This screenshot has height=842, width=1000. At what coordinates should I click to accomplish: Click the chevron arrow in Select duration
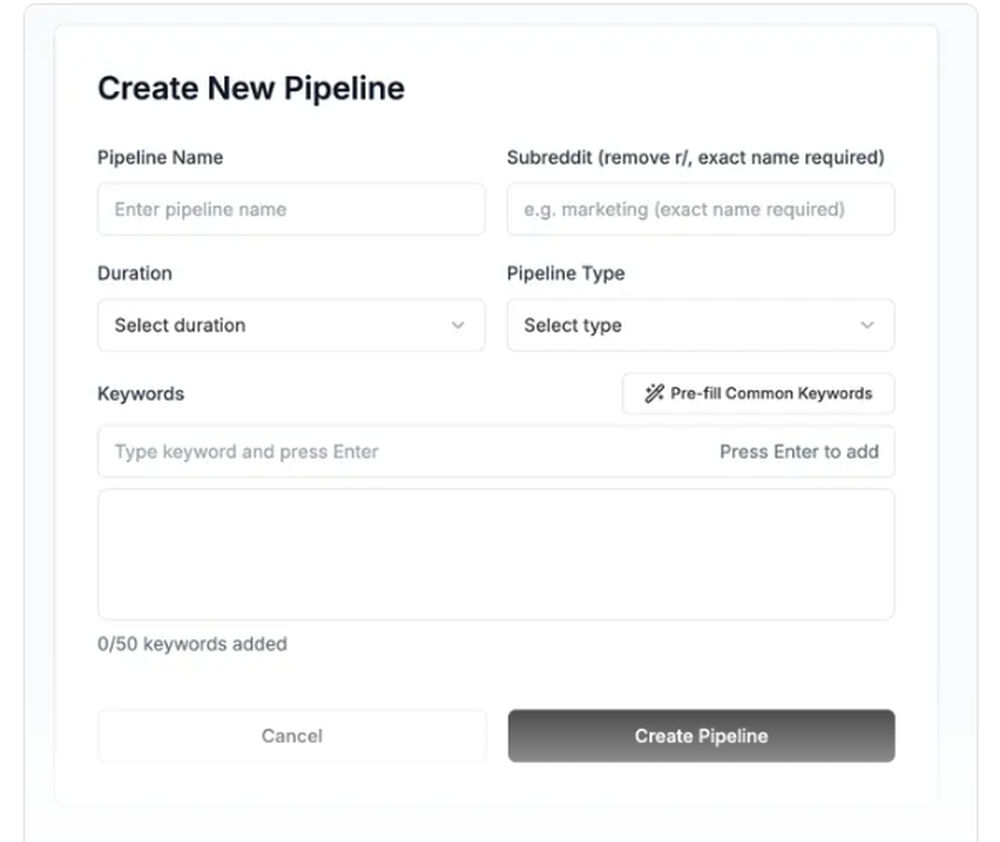[458, 325]
